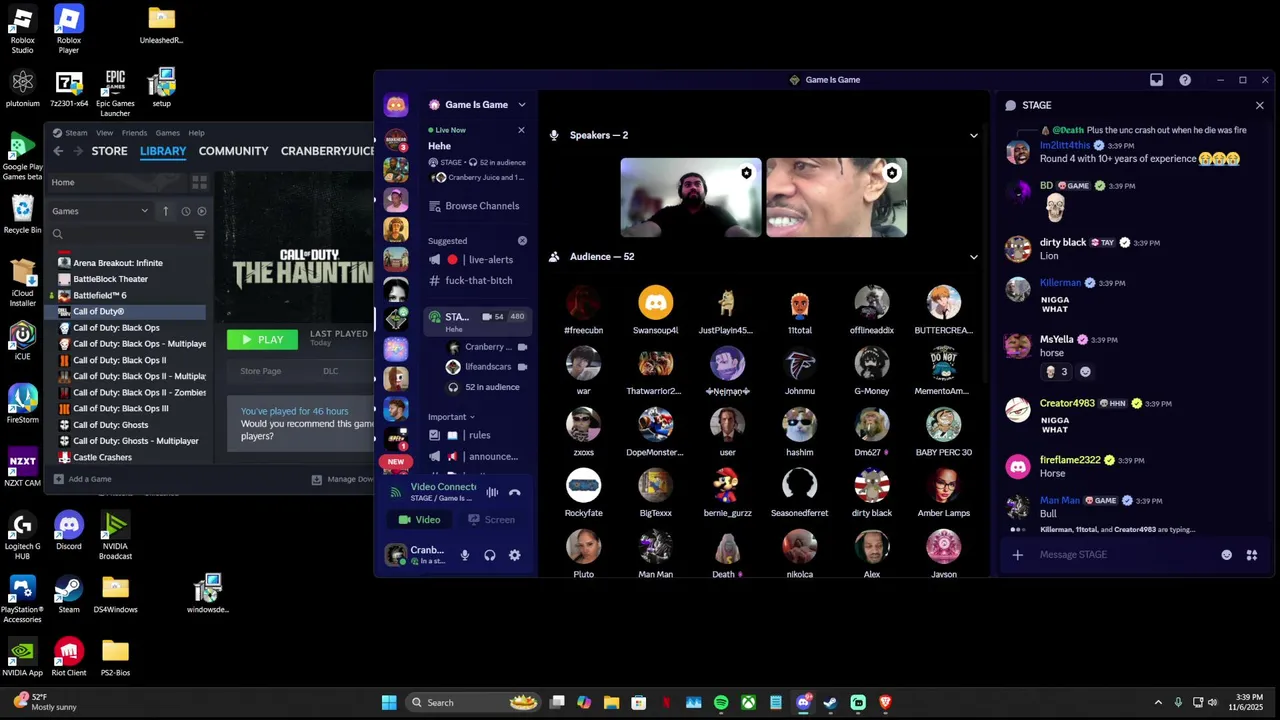Open Riot Client desktop icon

coord(69,657)
